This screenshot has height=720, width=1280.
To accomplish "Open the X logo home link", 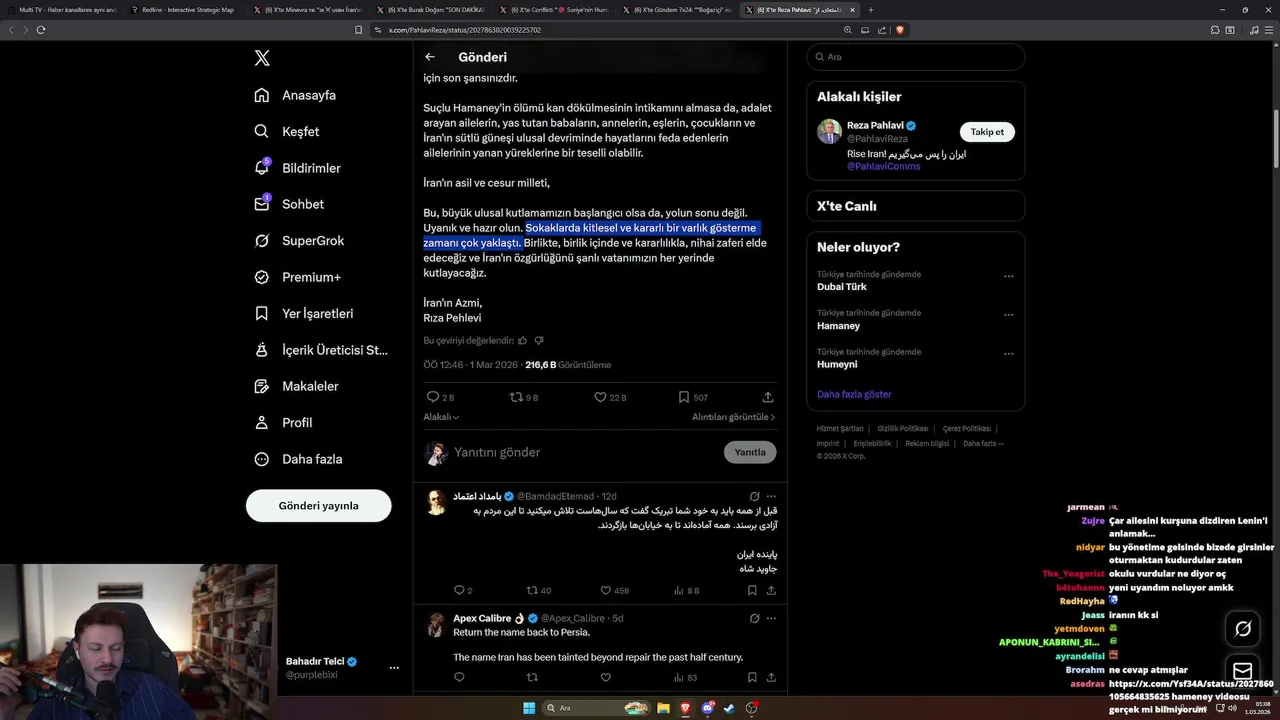I will click(x=262, y=58).
